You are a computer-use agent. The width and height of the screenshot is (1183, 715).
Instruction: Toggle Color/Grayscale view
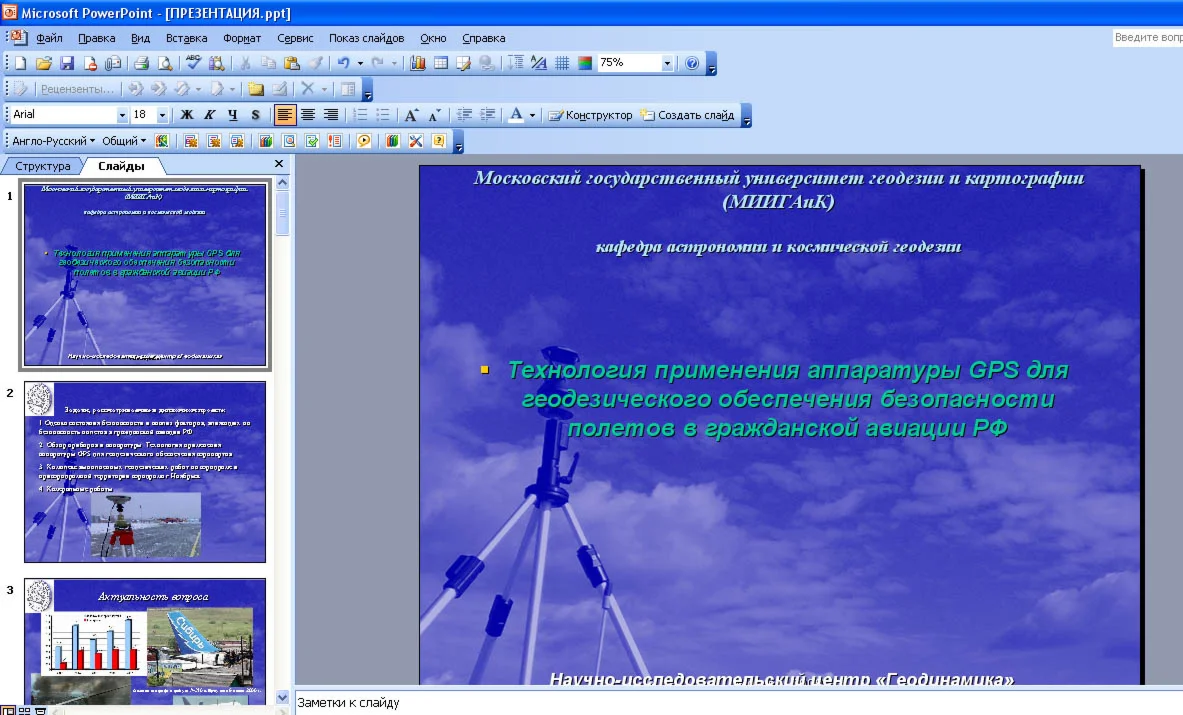click(x=585, y=63)
